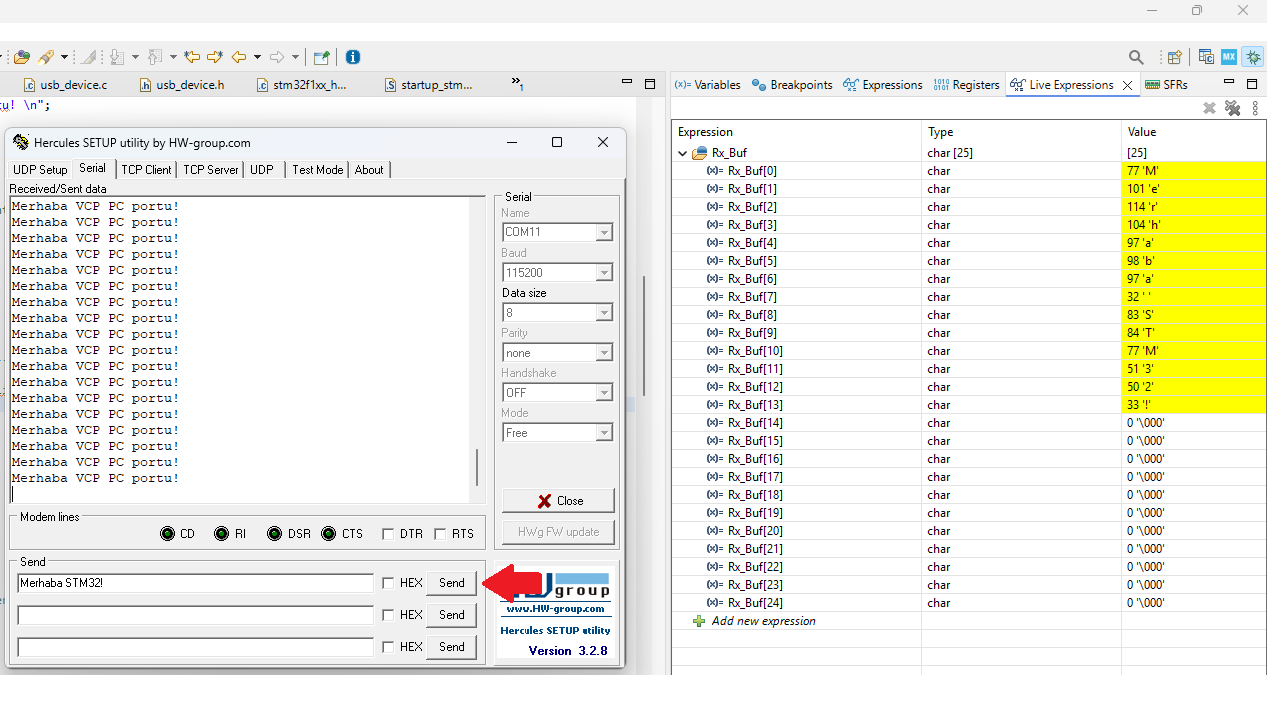1267x728 pixels.
Task: Collapse the Rx_Buf expression tree node
Action: (683, 153)
